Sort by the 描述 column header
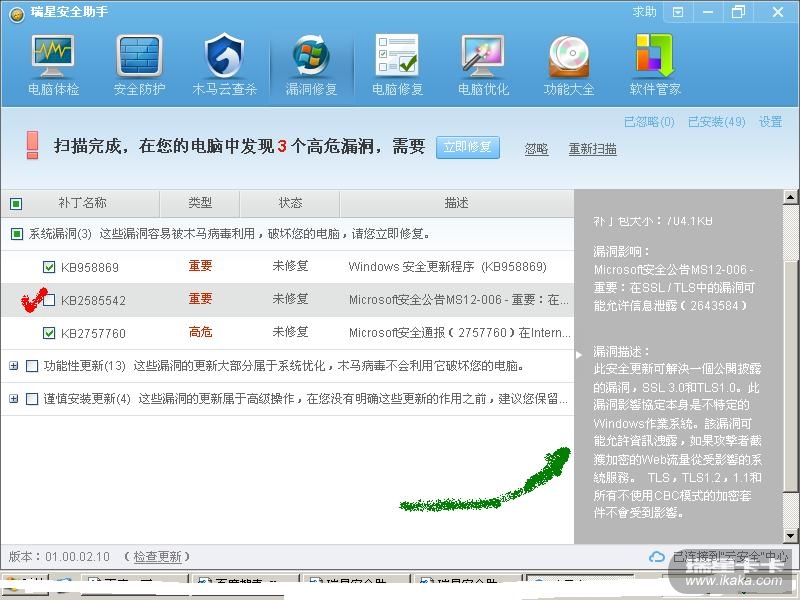 (456, 203)
